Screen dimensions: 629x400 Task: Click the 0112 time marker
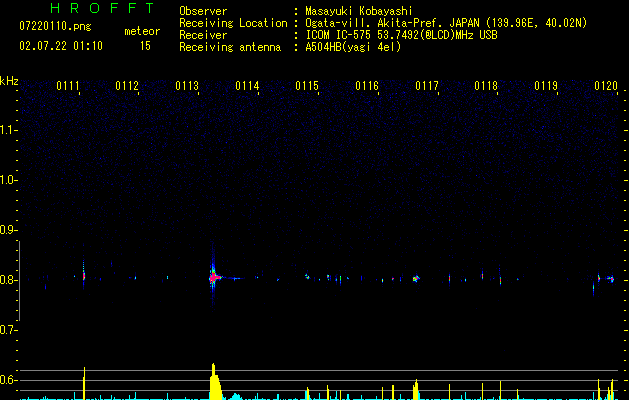(127, 85)
